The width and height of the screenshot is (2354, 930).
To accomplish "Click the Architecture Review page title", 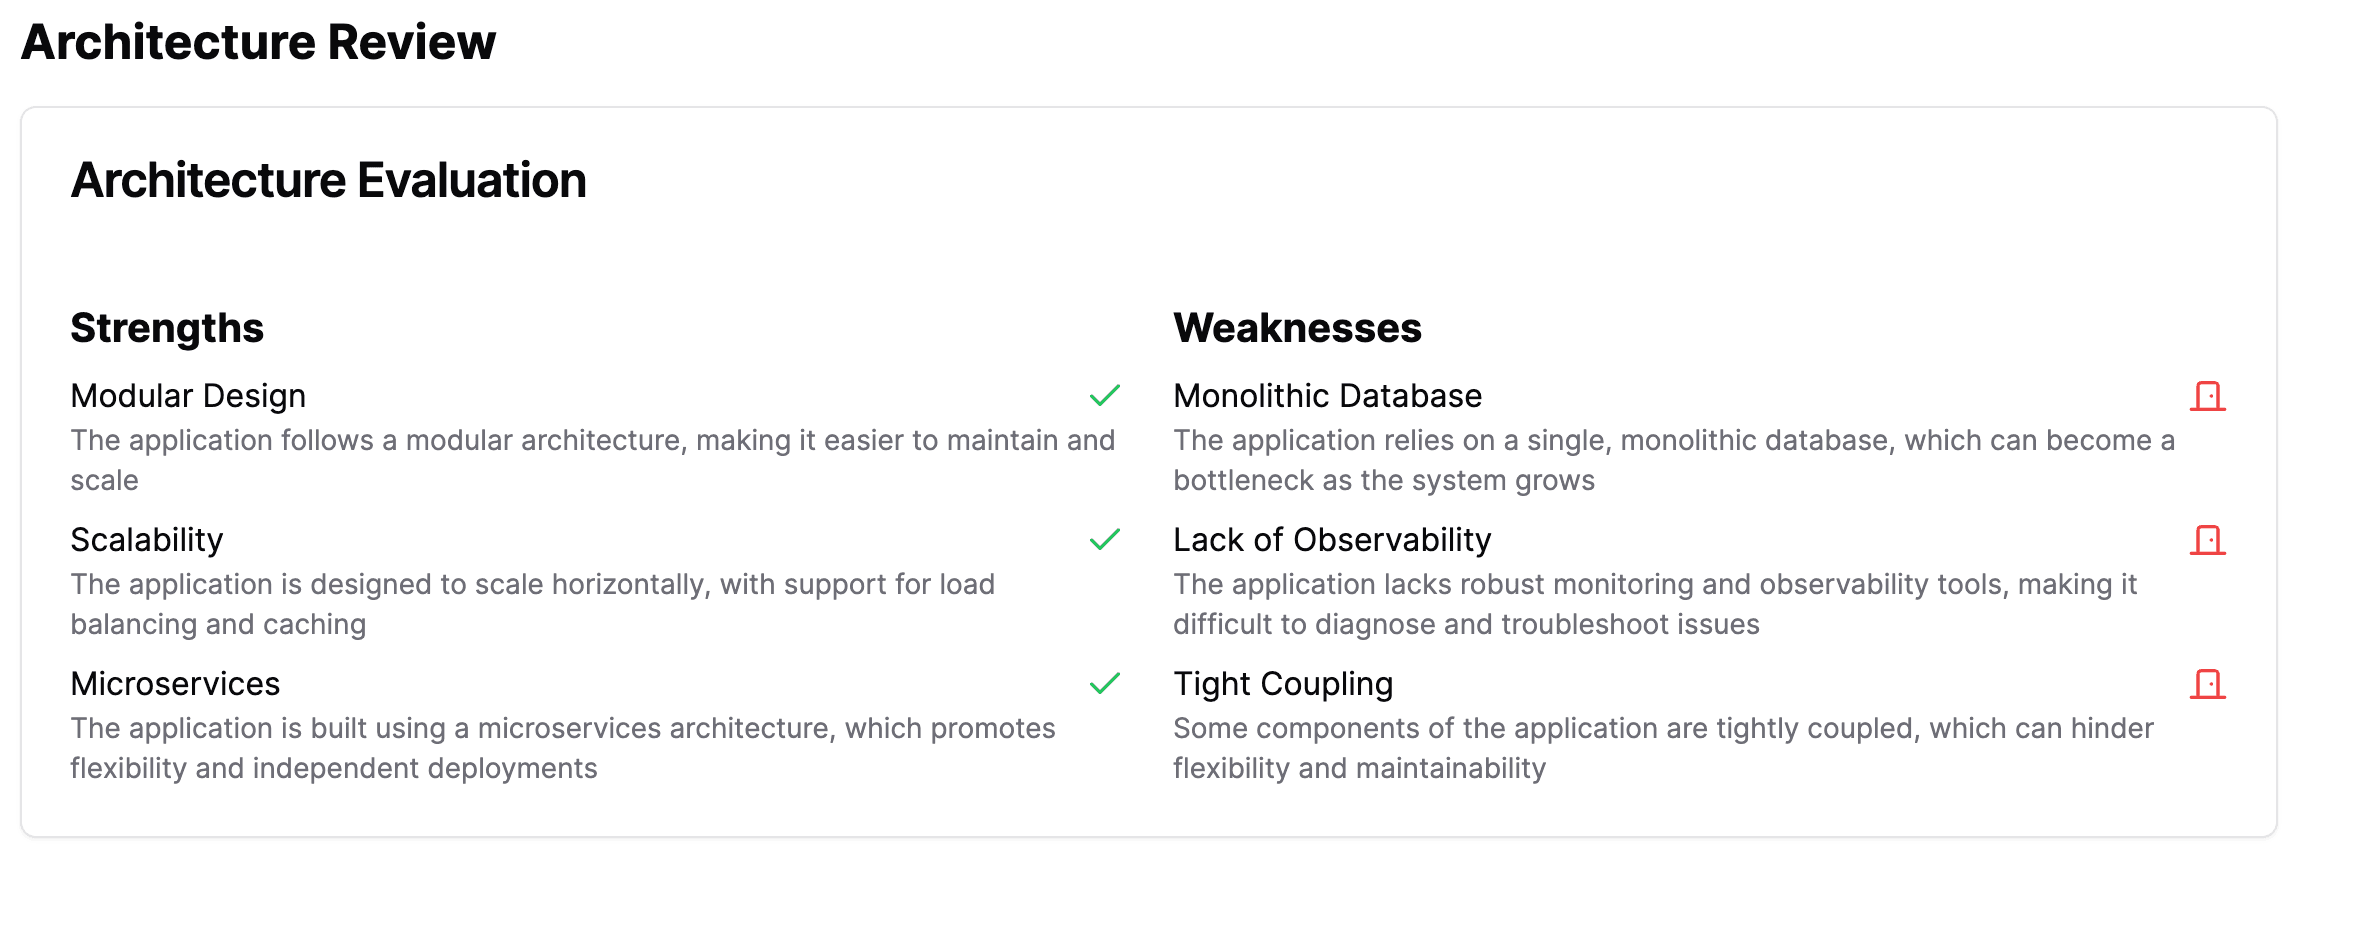I will coord(258,42).
